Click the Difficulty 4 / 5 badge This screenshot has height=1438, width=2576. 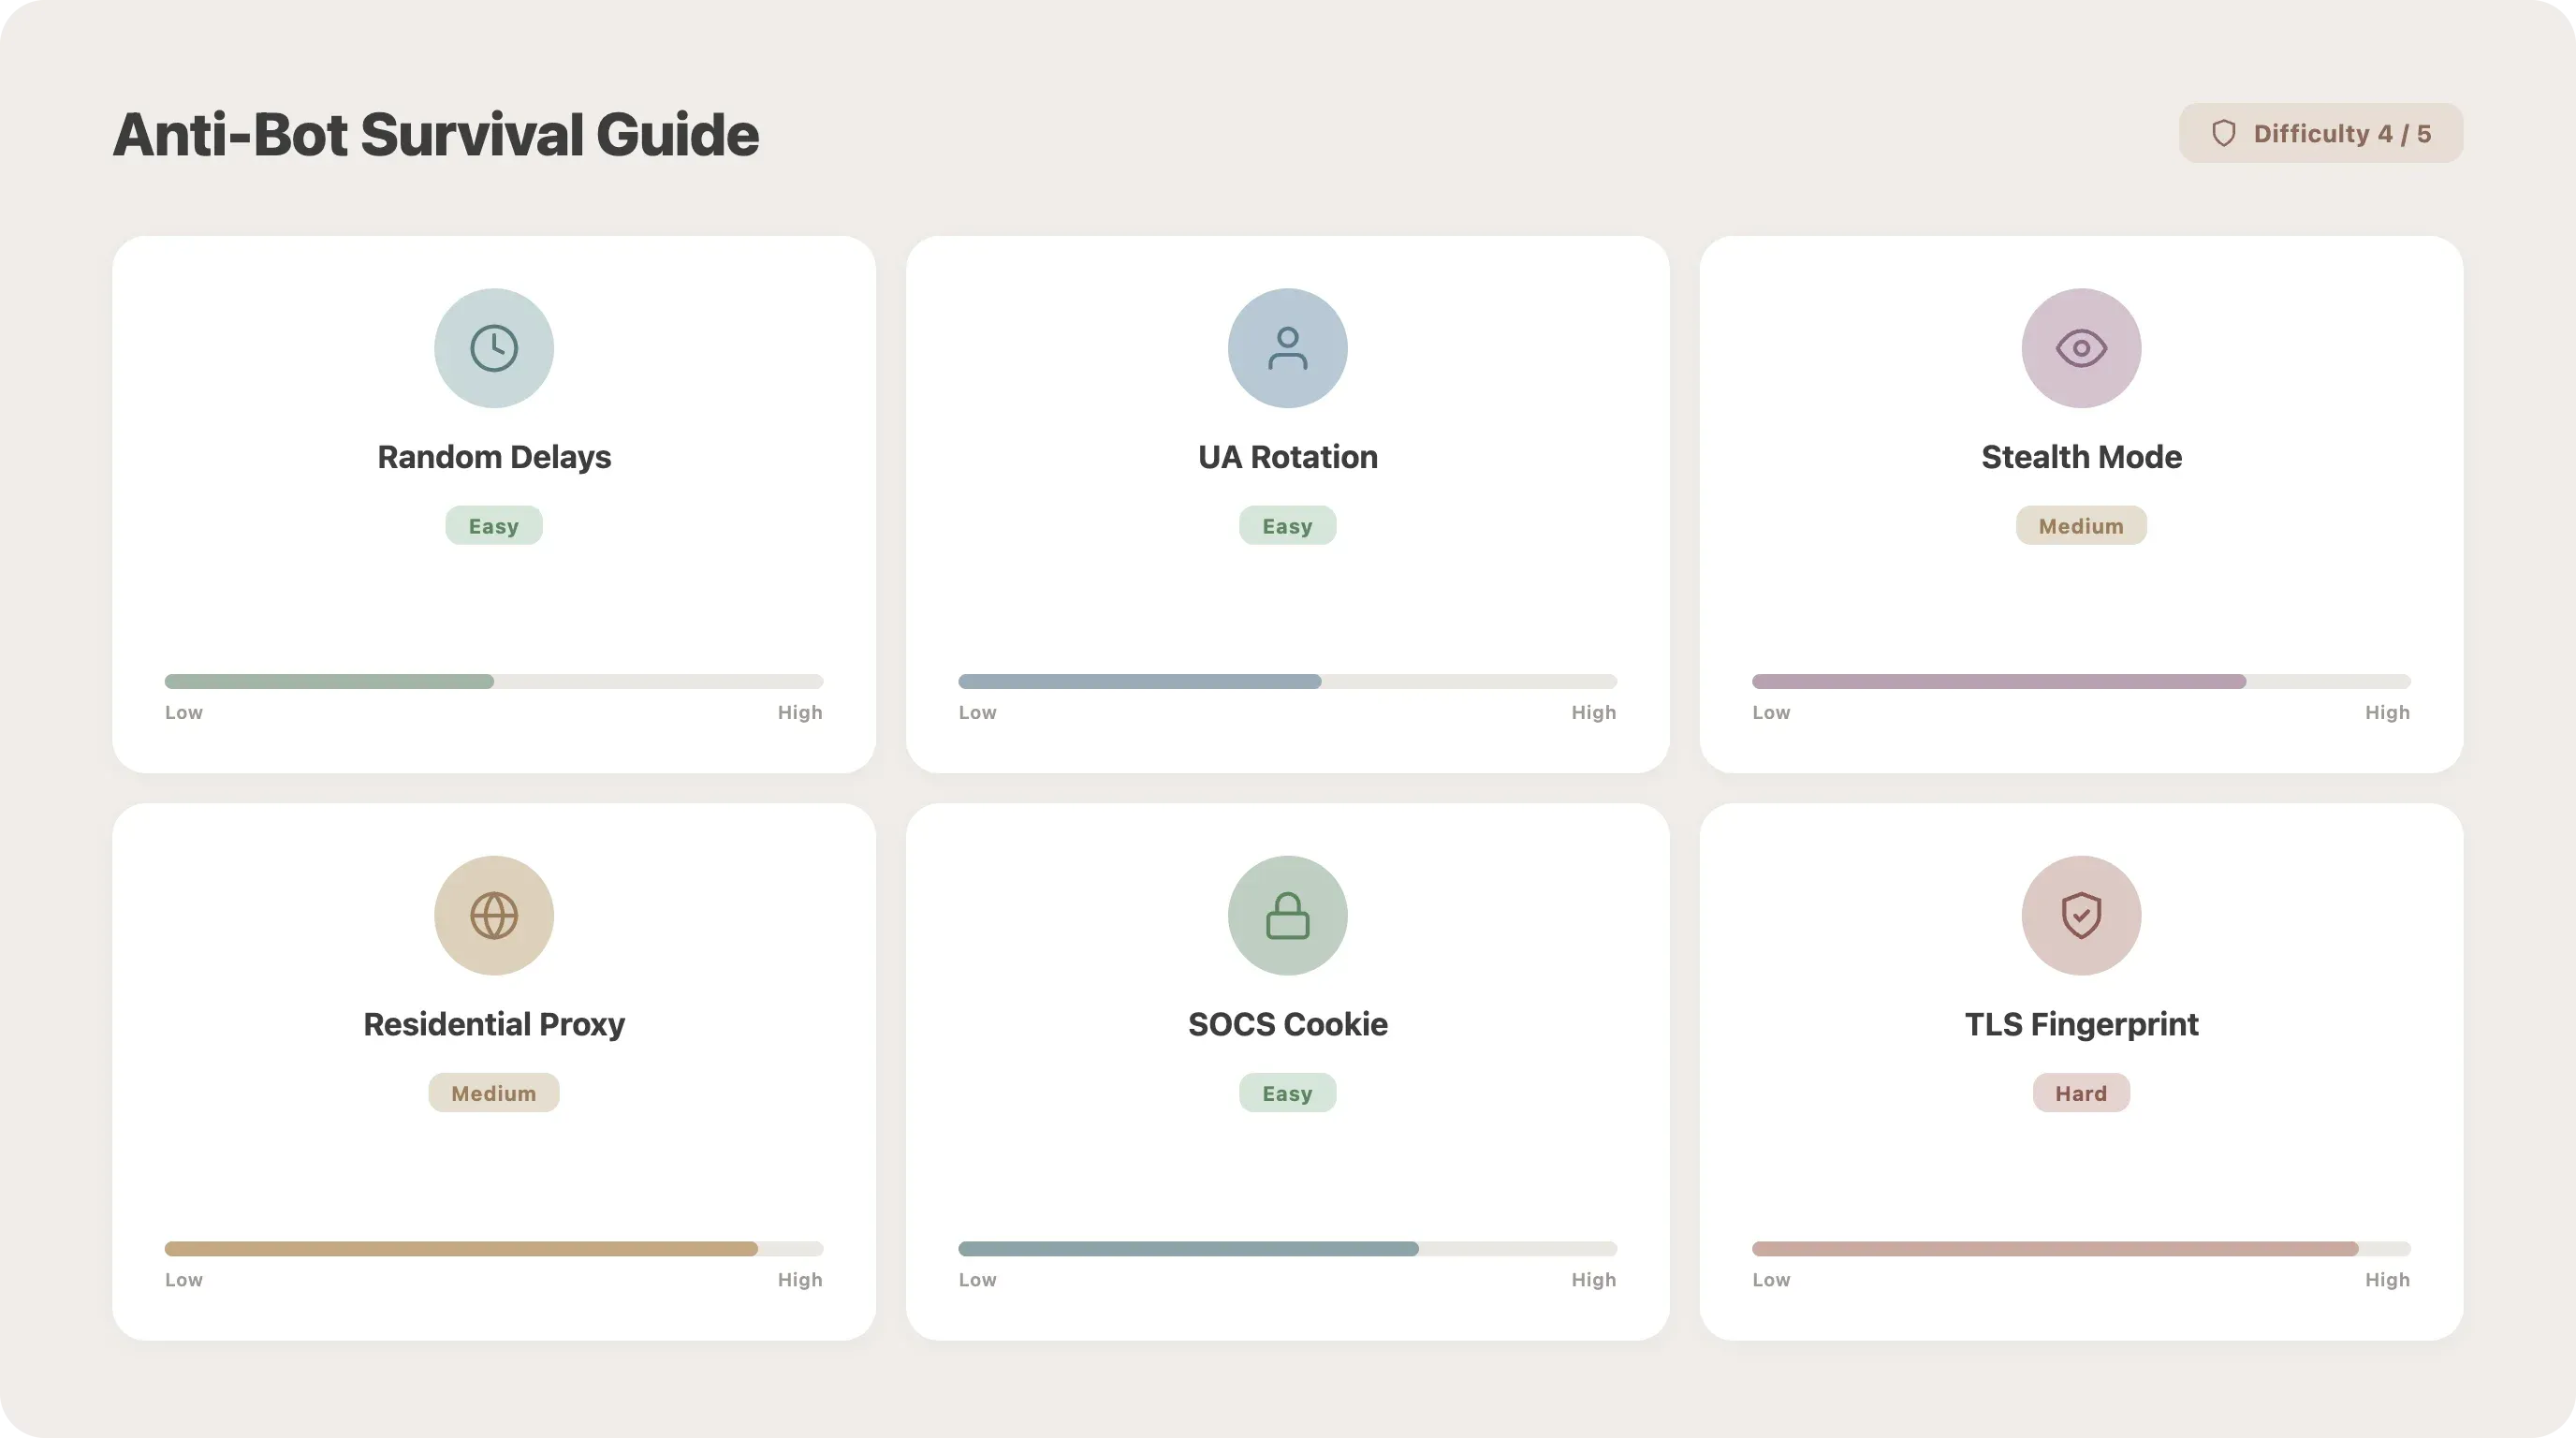pos(2321,133)
